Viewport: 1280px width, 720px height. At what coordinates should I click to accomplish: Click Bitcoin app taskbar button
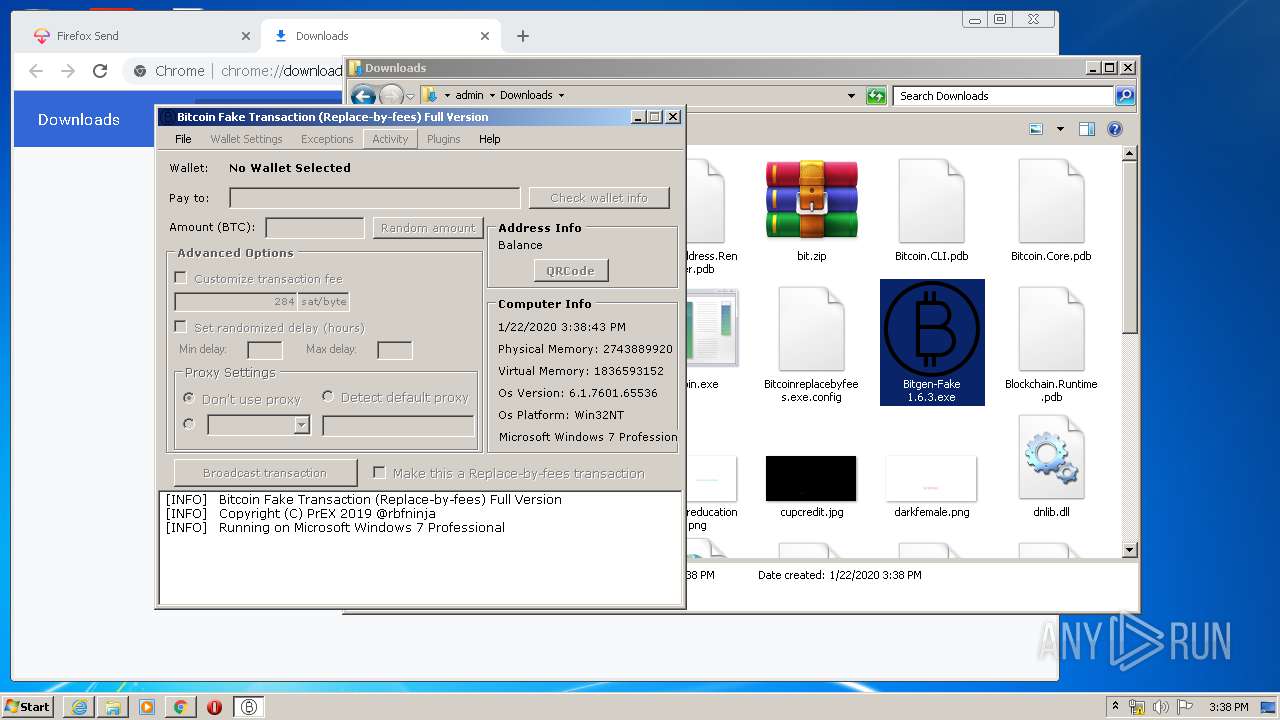tap(249, 707)
